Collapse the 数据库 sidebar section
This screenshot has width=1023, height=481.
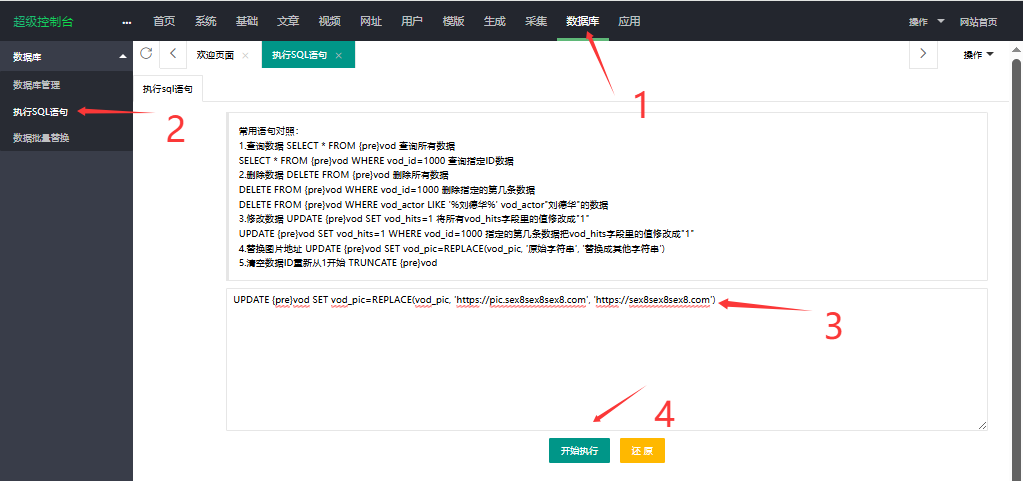123,57
